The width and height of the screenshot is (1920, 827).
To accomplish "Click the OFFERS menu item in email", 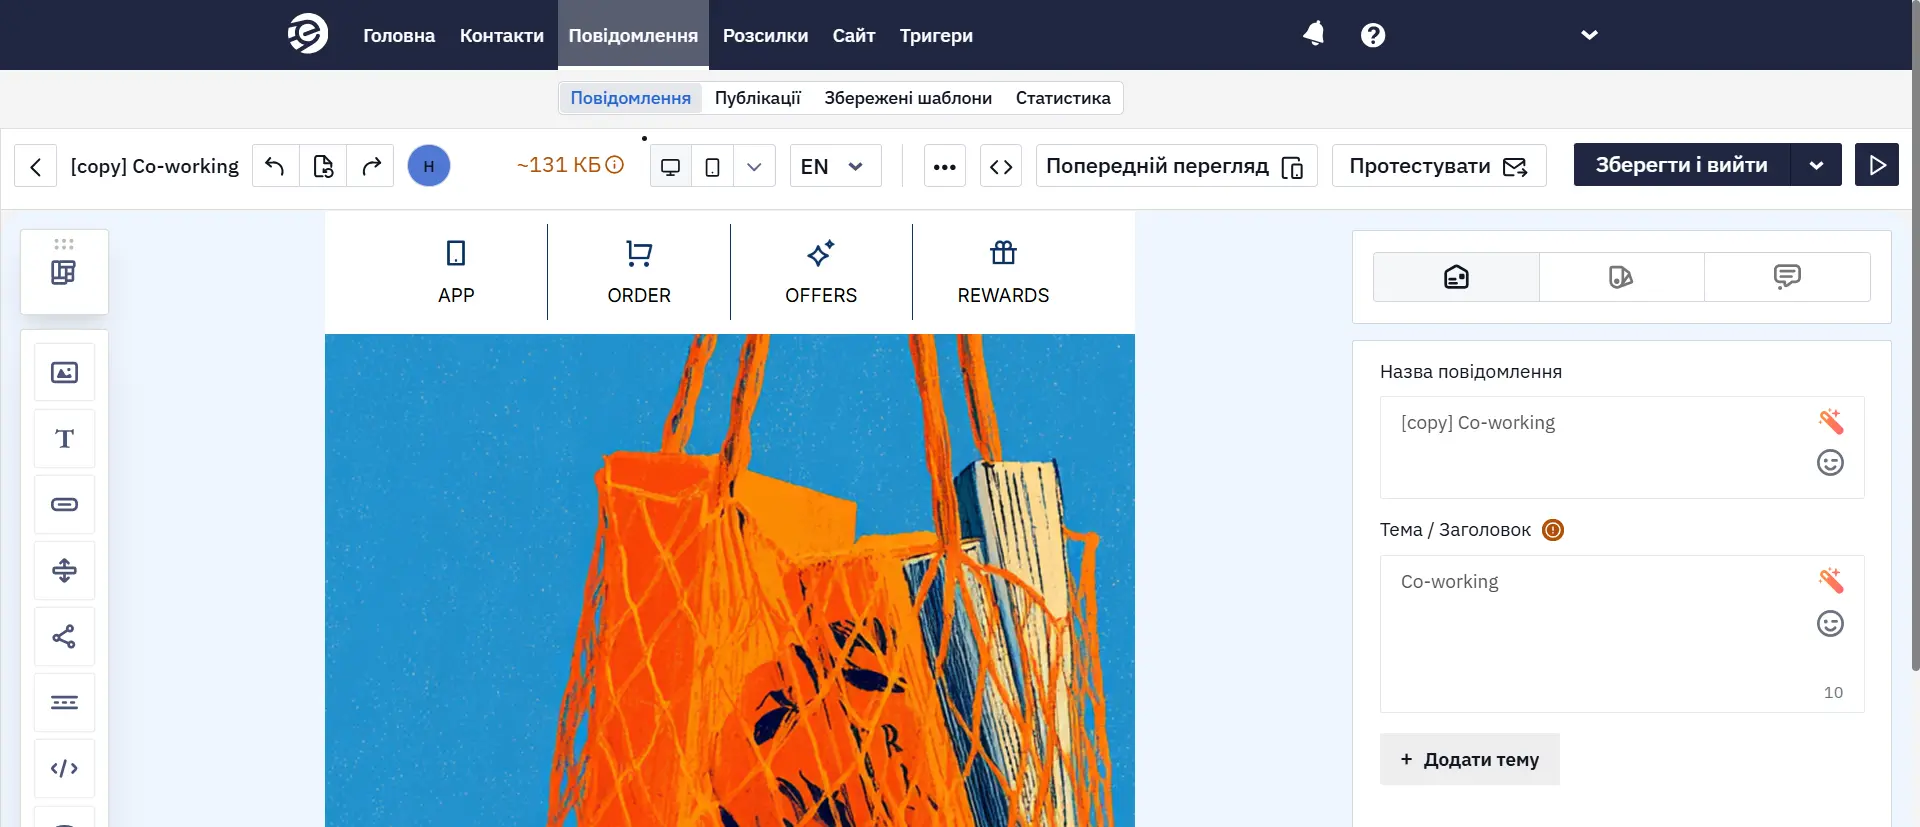I will (821, 272).
